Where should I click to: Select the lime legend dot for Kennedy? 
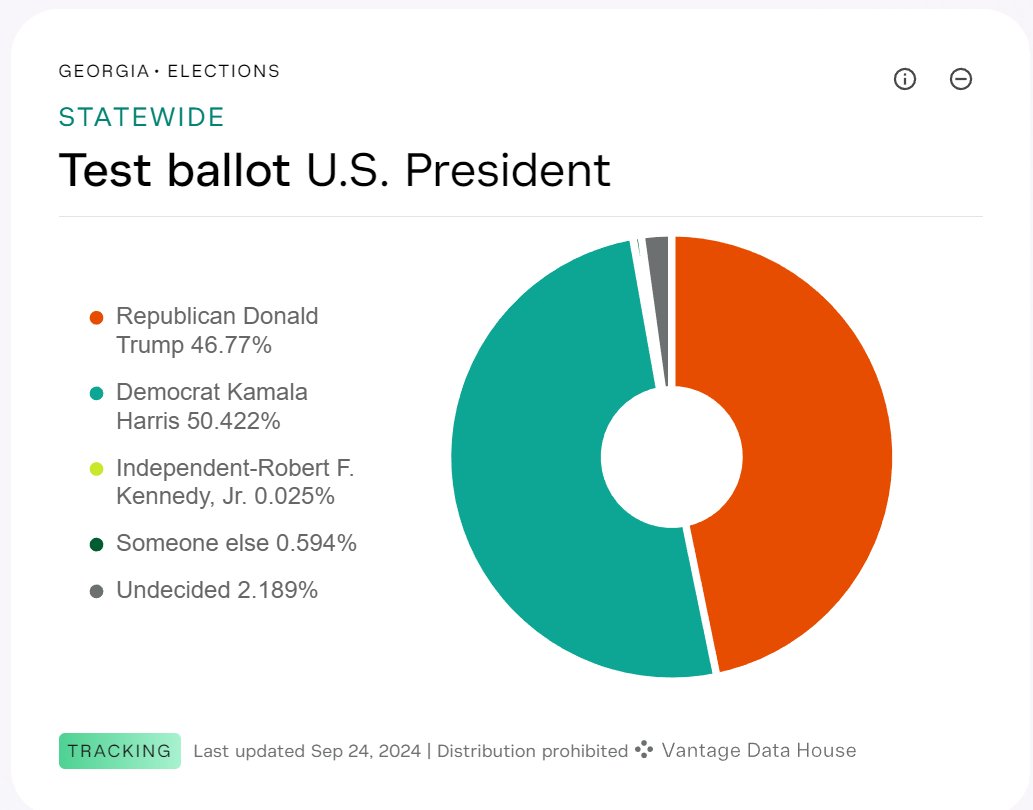(x=96, y=468)
